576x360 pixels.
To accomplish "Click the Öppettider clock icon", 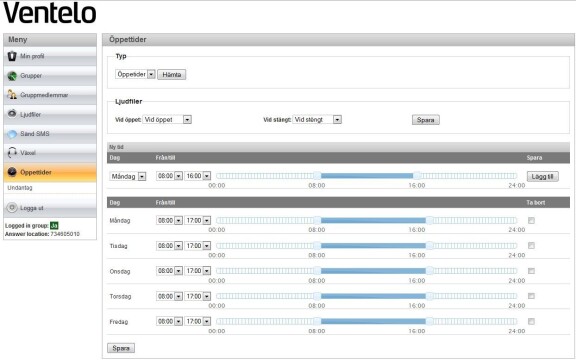I will (x=12, y=172).
